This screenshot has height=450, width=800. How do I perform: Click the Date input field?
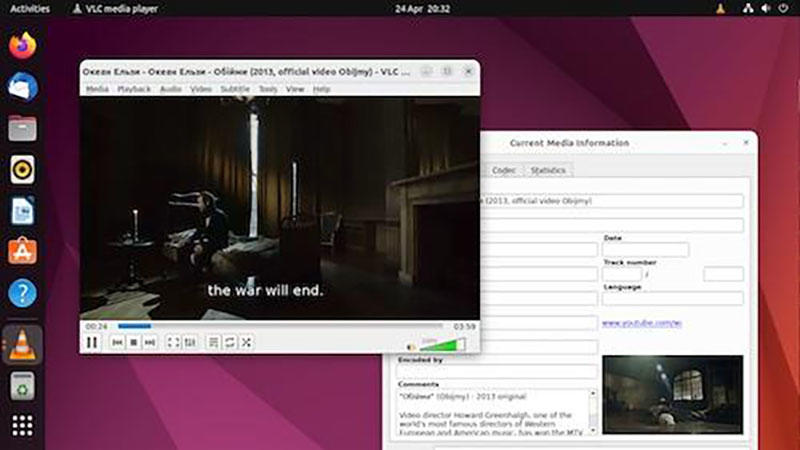coord(645,249)
